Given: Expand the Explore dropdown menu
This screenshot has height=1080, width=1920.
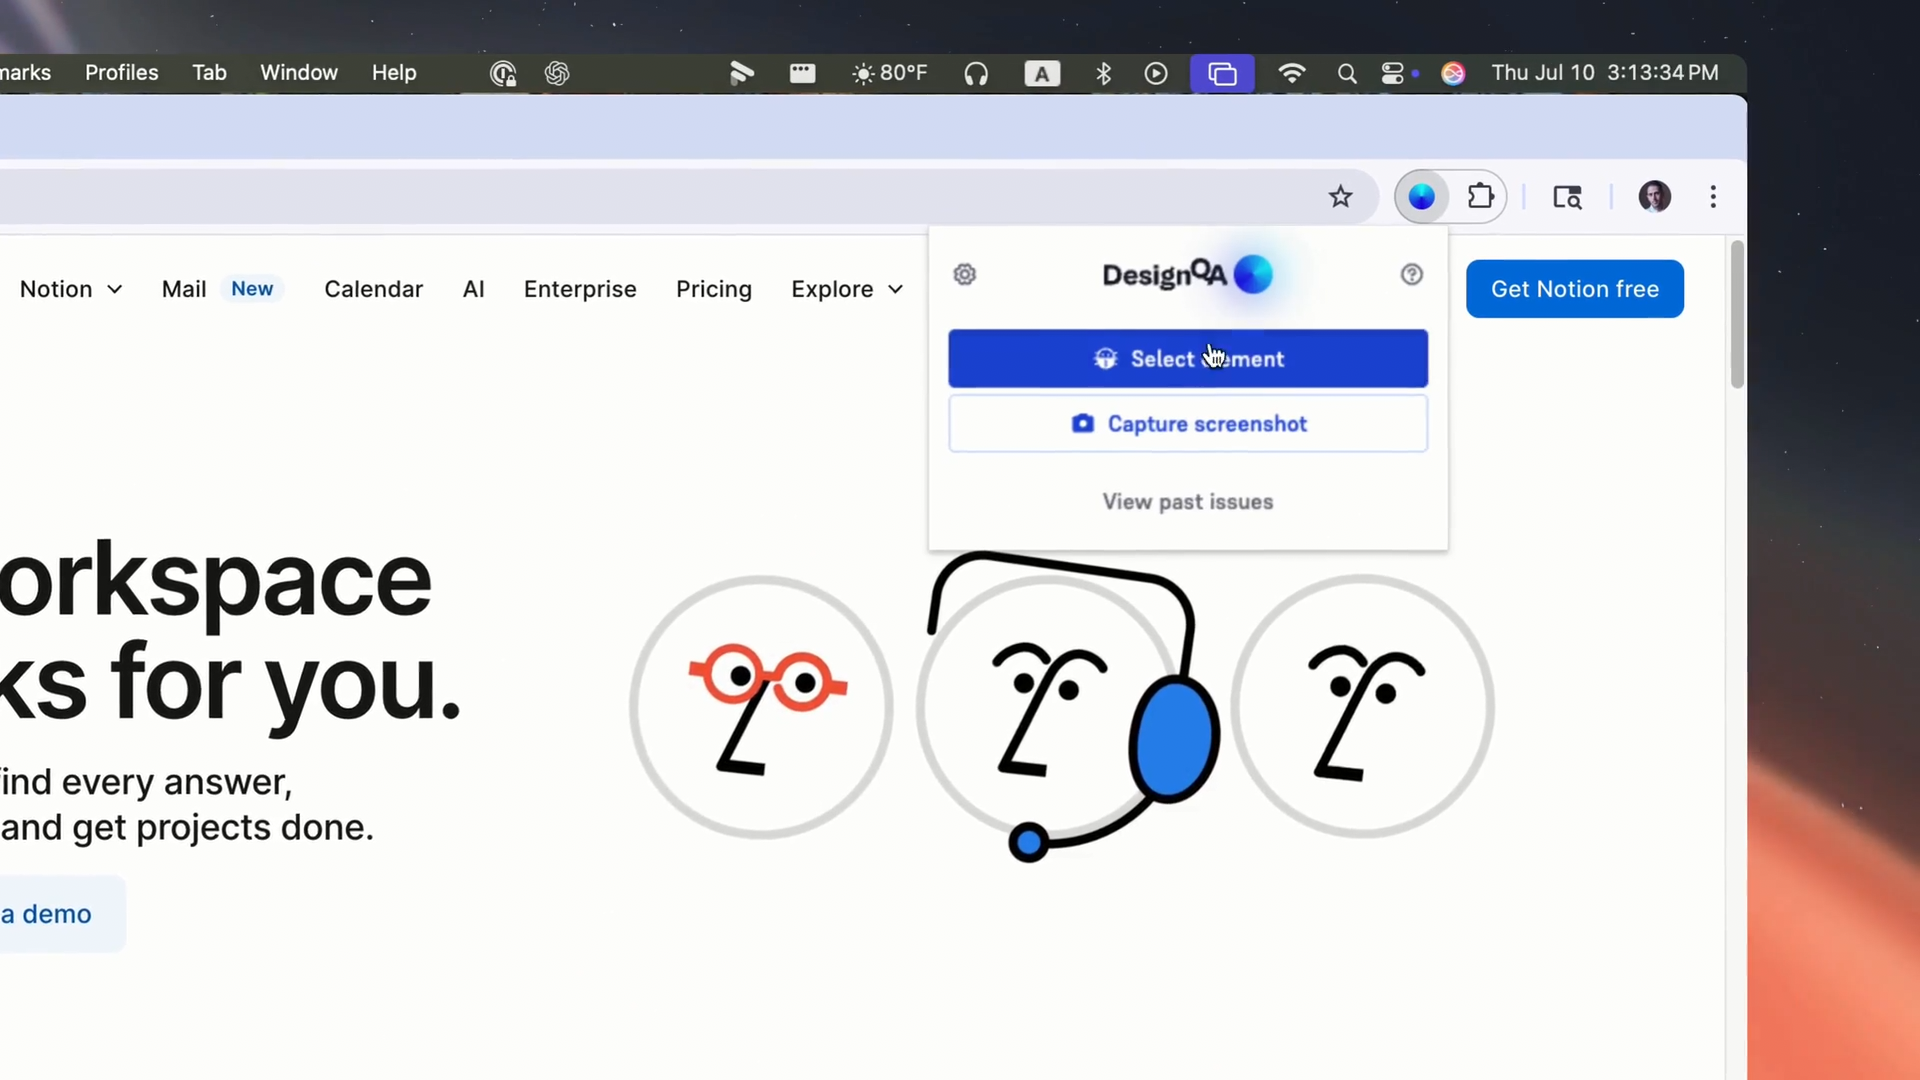Looking at the screenshot, I should 846,289.
